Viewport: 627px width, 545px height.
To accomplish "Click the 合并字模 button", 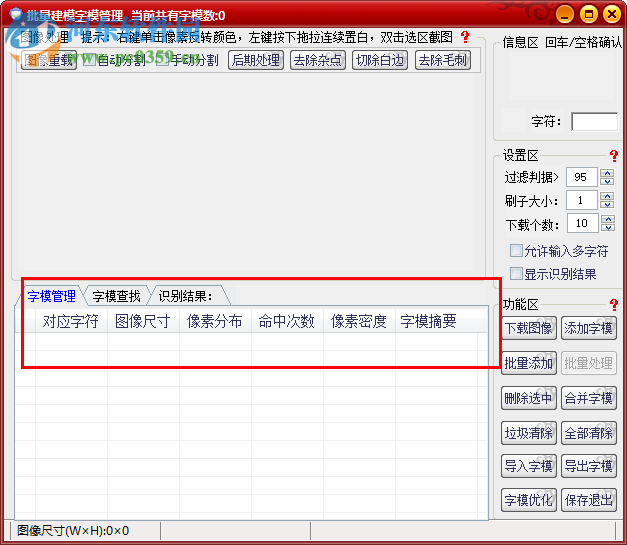I will point(589,398).
